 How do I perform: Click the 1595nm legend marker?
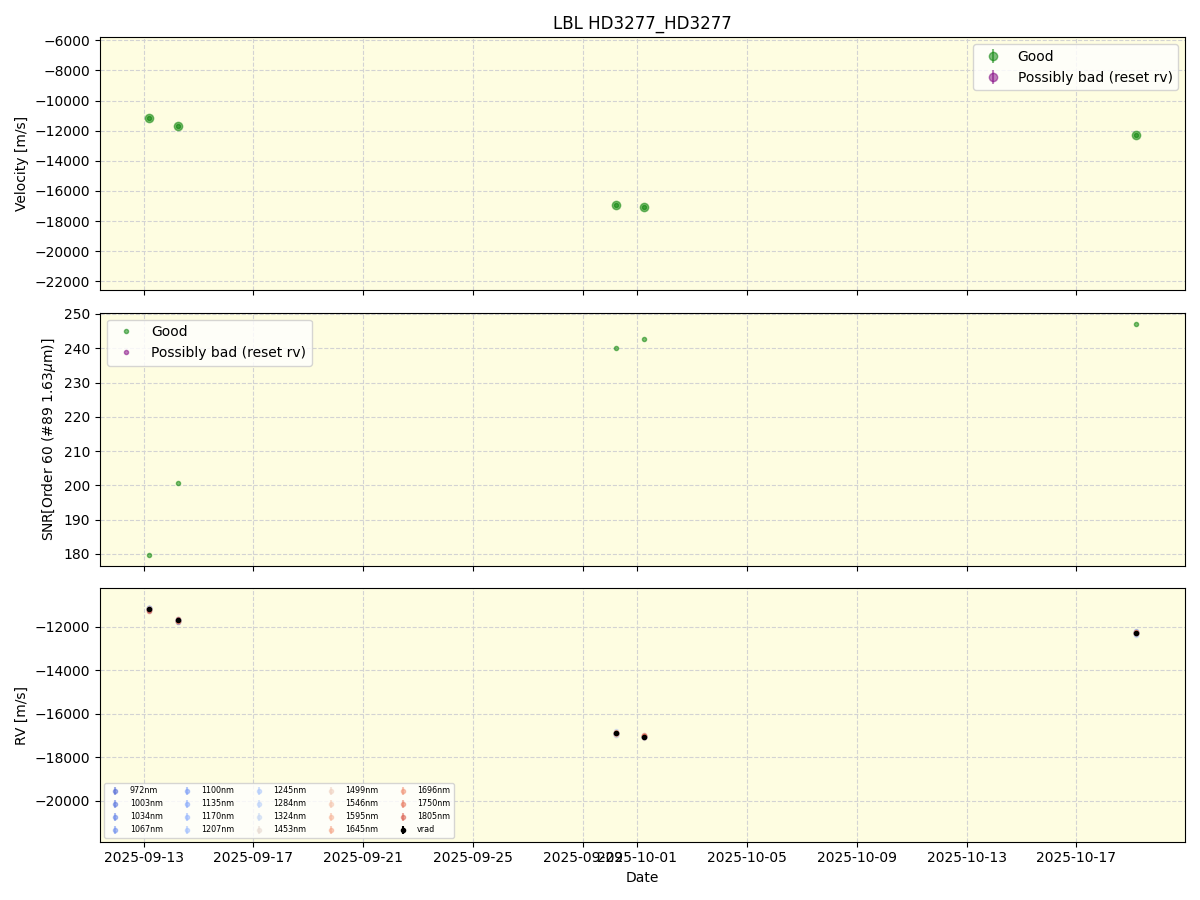[x=331, y=817]
